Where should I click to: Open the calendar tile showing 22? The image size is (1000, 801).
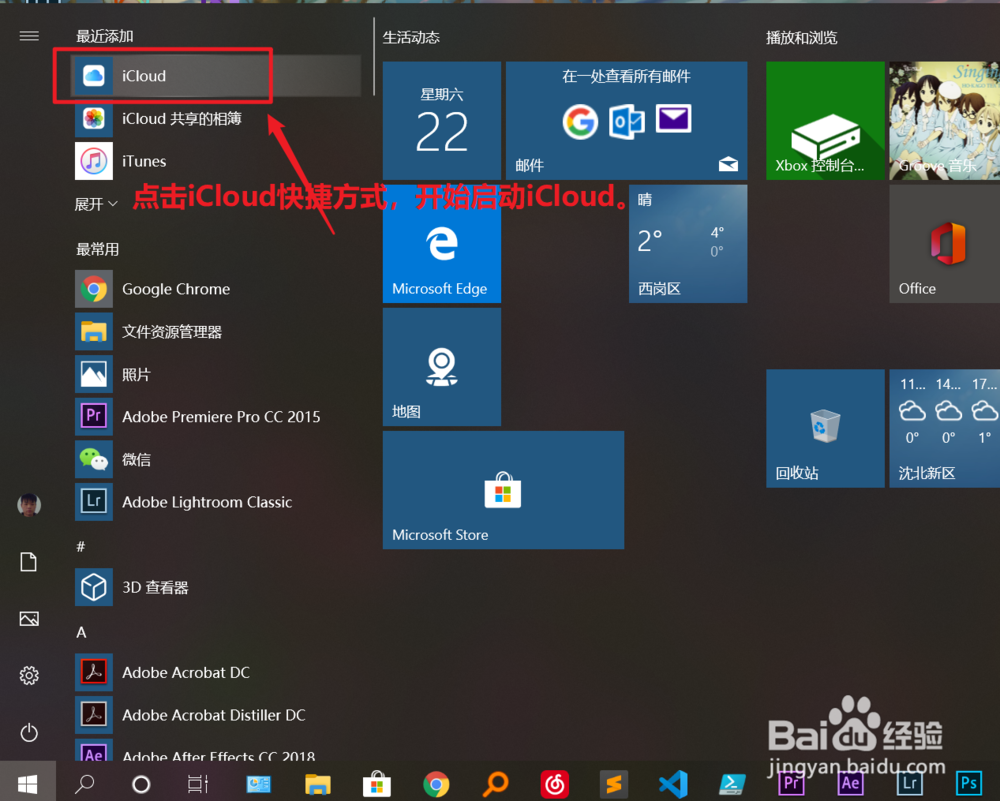coord(441,121)
